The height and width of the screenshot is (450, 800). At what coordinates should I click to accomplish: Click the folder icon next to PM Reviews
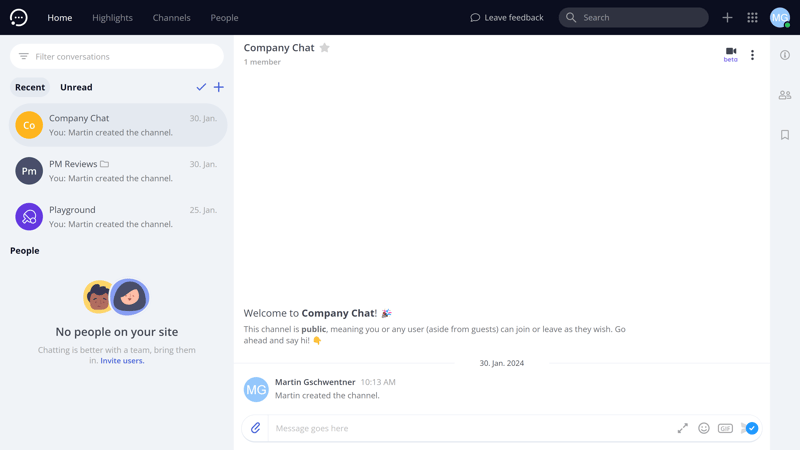pos(105,164)
